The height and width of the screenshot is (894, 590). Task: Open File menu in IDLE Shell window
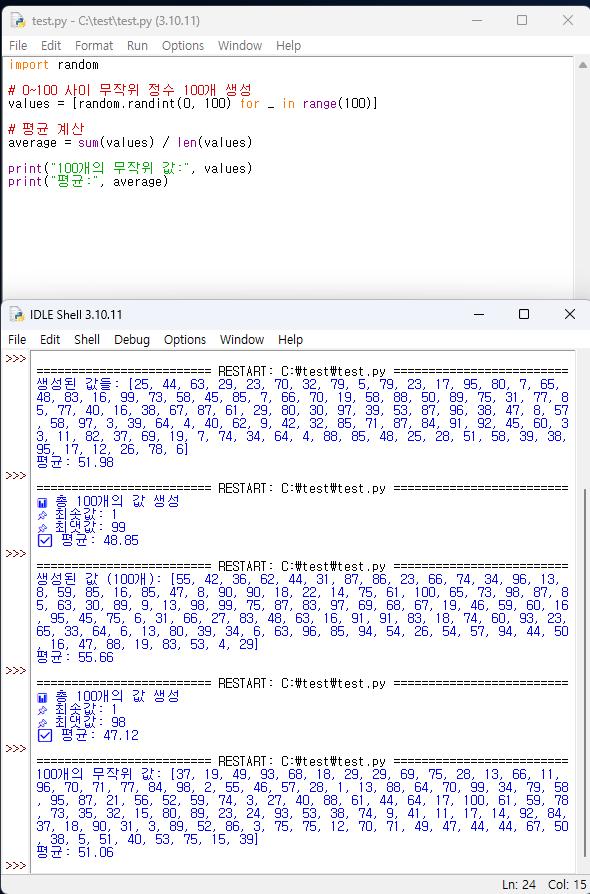(17, 340)
